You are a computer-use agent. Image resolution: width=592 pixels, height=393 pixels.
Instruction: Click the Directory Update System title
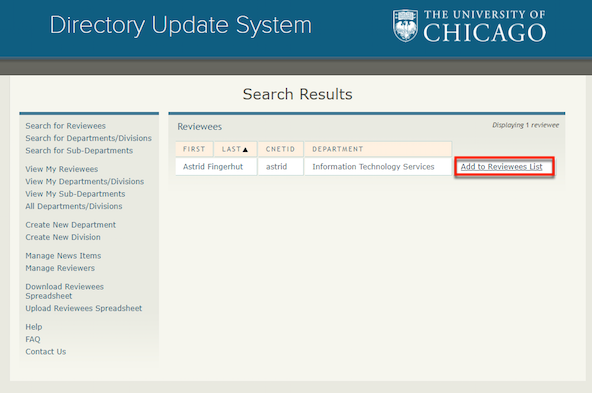coord(180,26)
